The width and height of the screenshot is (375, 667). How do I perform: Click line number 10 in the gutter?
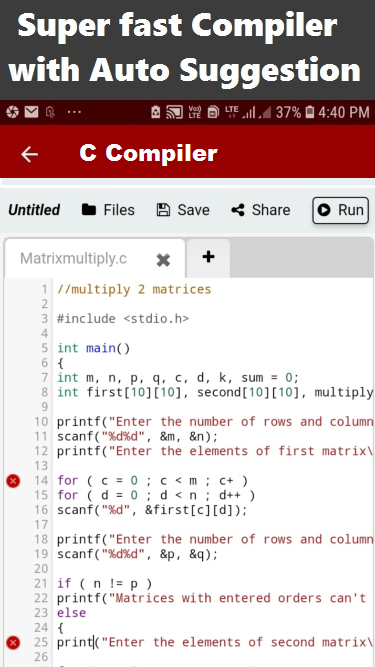[x=41, y=422]
